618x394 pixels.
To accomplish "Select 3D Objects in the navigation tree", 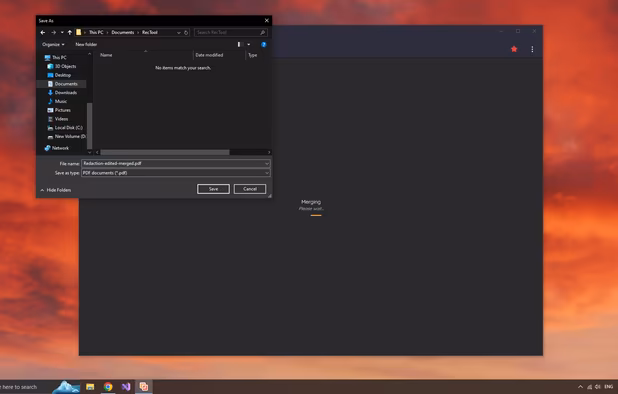I will (61, 66).
